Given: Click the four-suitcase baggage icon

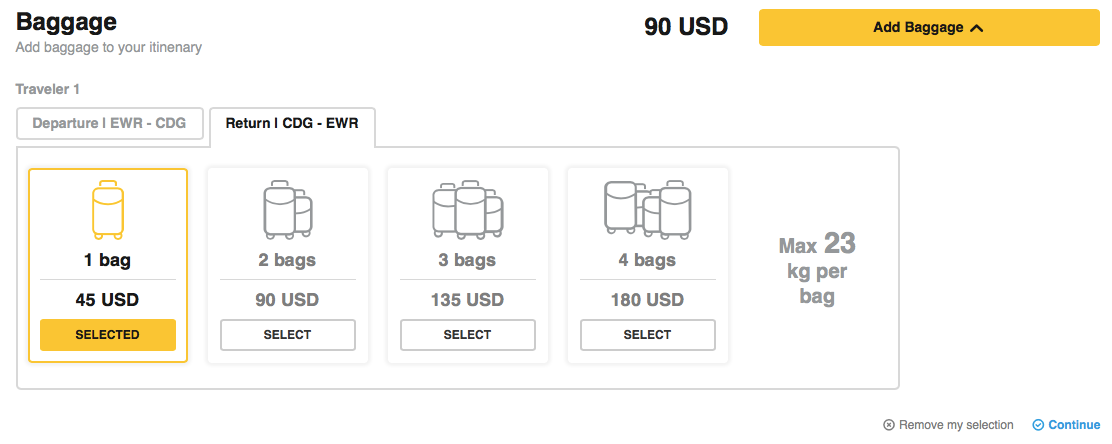Looking at the screenshot, I should point(648,210).
